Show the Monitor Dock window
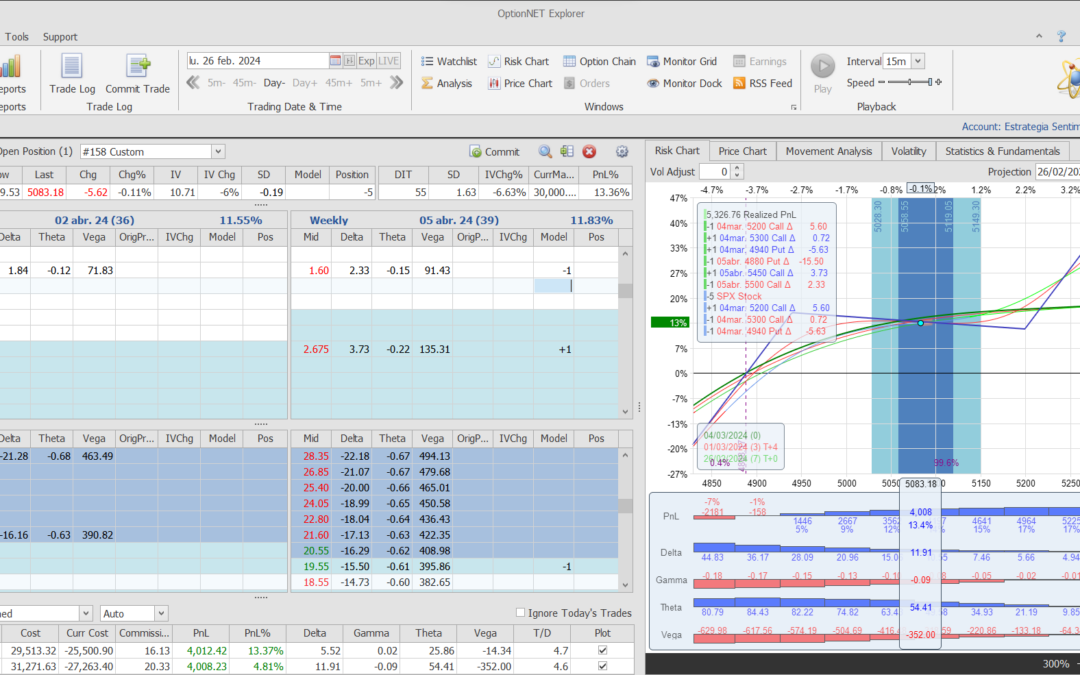This screenshot has width=1080, height=675. 683,84
